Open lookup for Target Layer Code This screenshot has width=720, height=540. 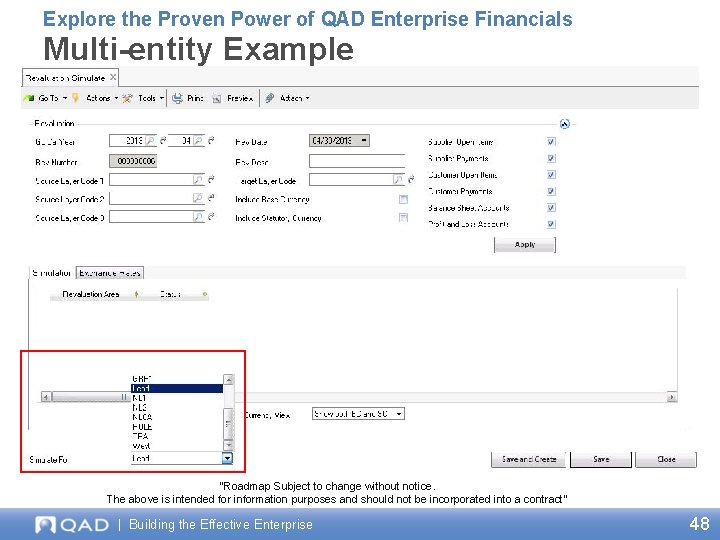point(398,180)
